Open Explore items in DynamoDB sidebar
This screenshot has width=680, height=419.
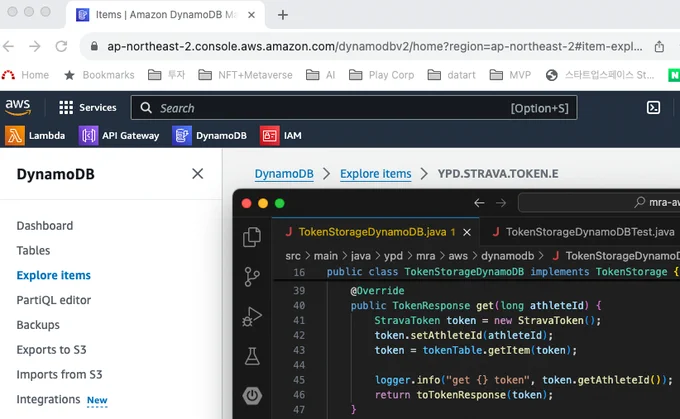click(54, 275)
